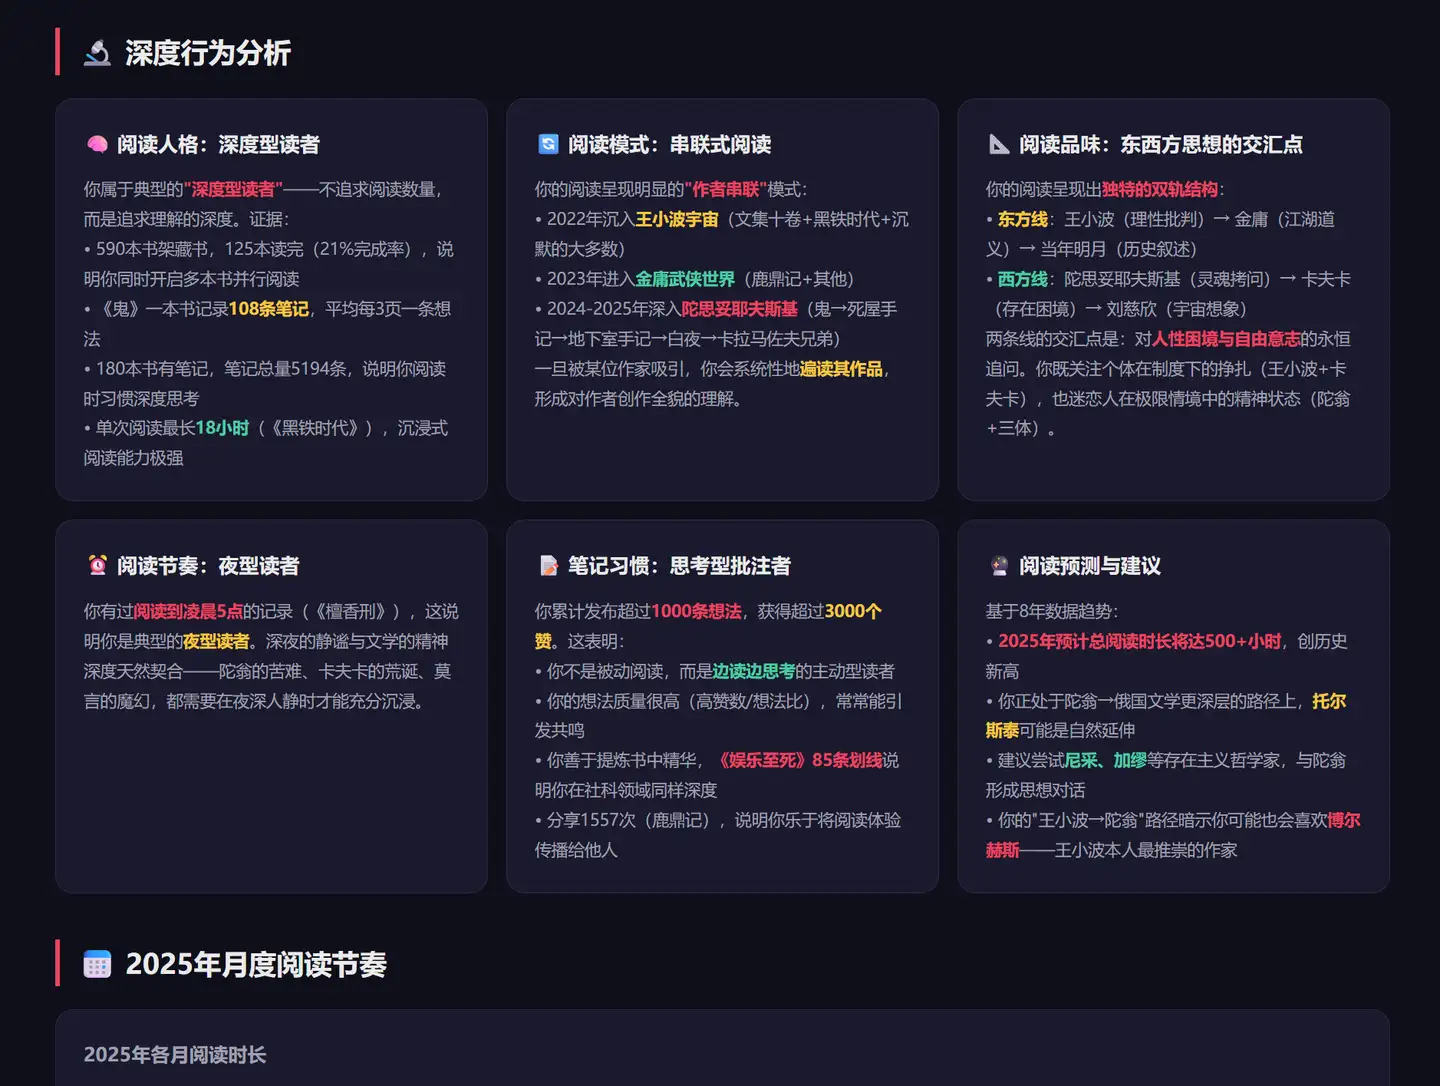The width and height of the screenshot is (1440, 1086).
Task: Select the 阅读节奏:夜型读者 card title
Action: click(208, 566)
